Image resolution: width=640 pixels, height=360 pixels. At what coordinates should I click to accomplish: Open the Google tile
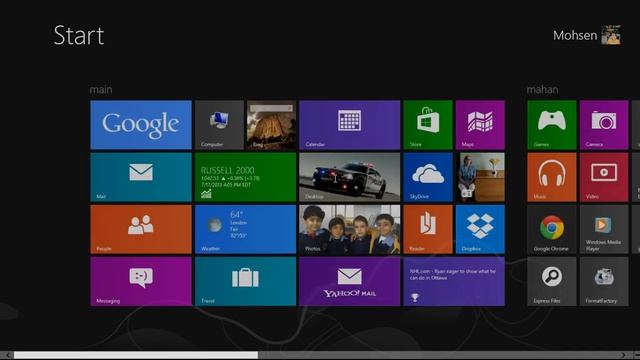(x=141, y=125)
